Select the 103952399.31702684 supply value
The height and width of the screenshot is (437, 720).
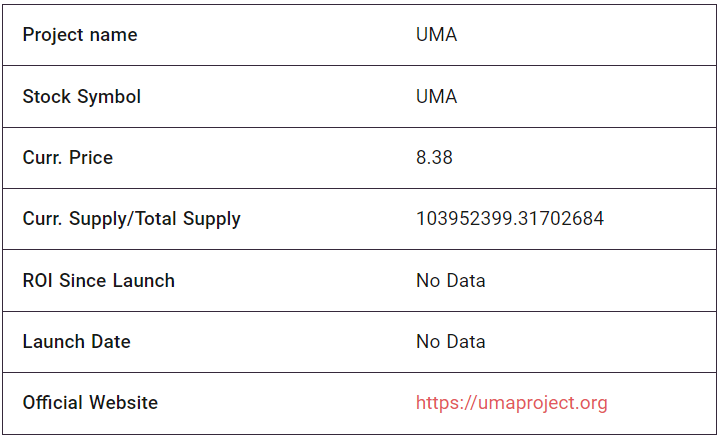(x=510, y=218)
